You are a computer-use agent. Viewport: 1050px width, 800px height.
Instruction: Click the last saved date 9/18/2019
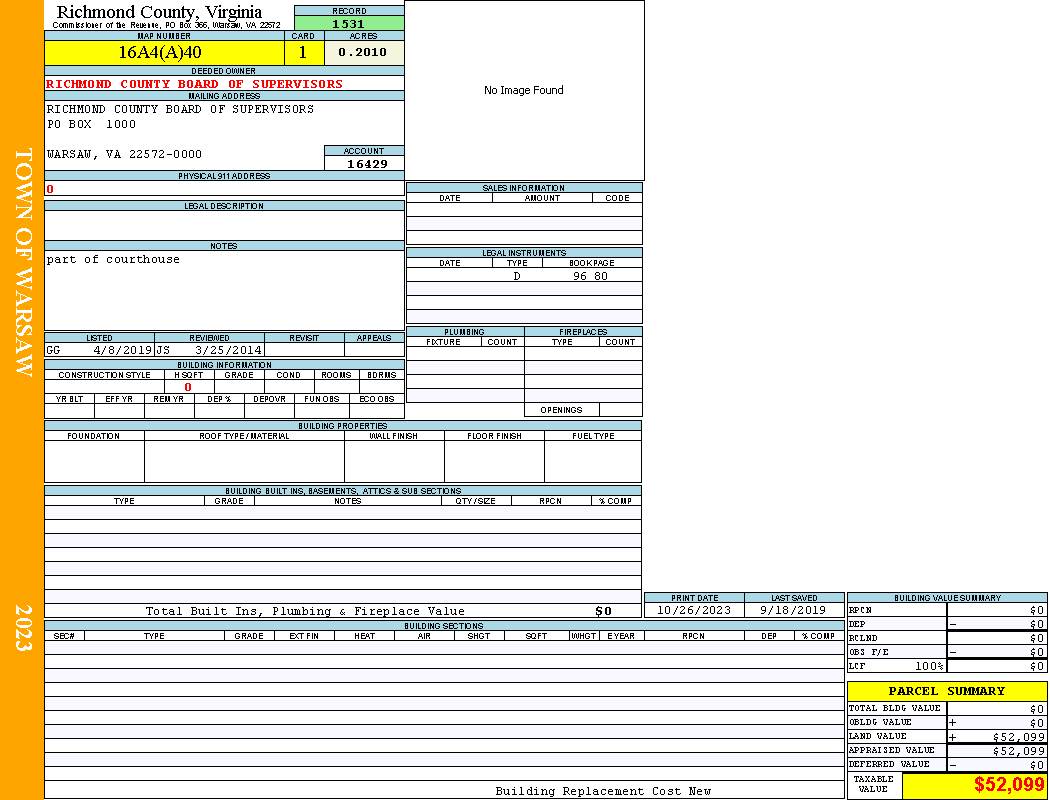pyautogui.click(x=793, y=610)
